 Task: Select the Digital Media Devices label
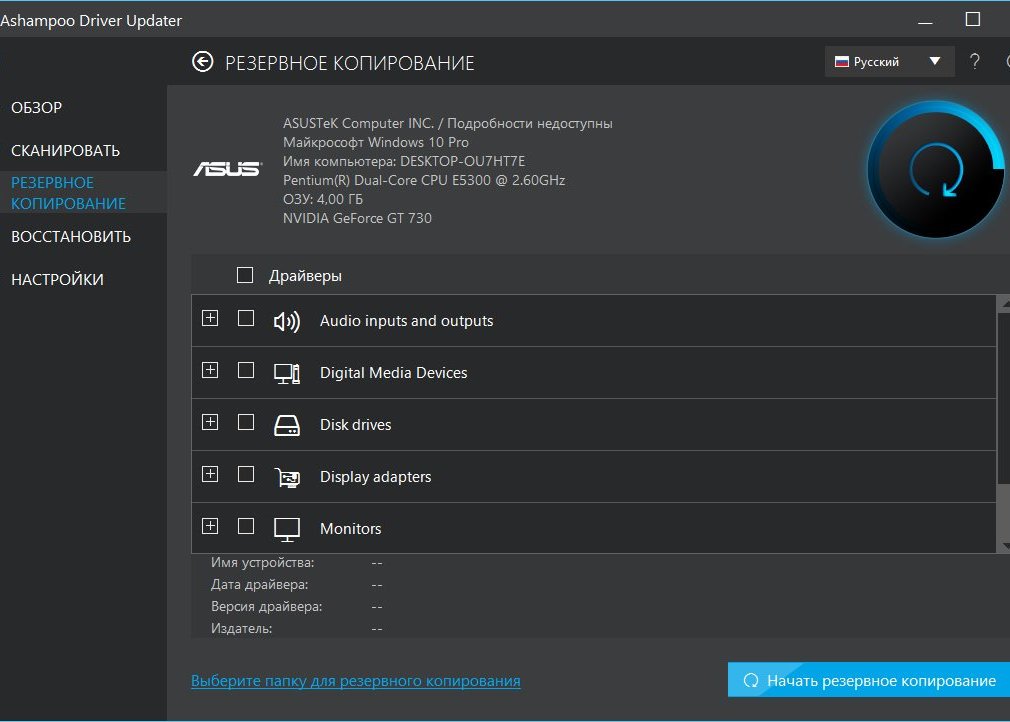pos(394,373)
